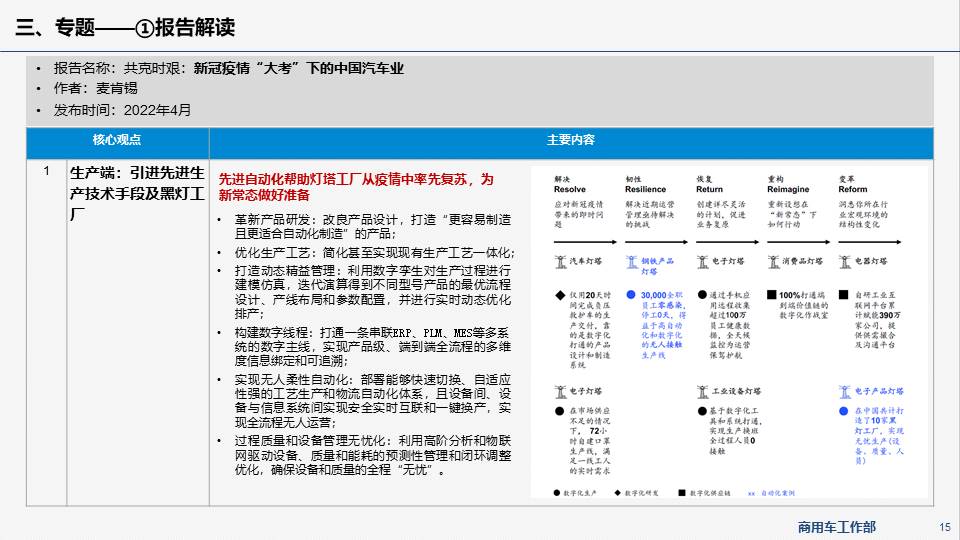
Task: Click the red heading 先进自动化帮助灯塔工厂
Action: click(356, 187)
